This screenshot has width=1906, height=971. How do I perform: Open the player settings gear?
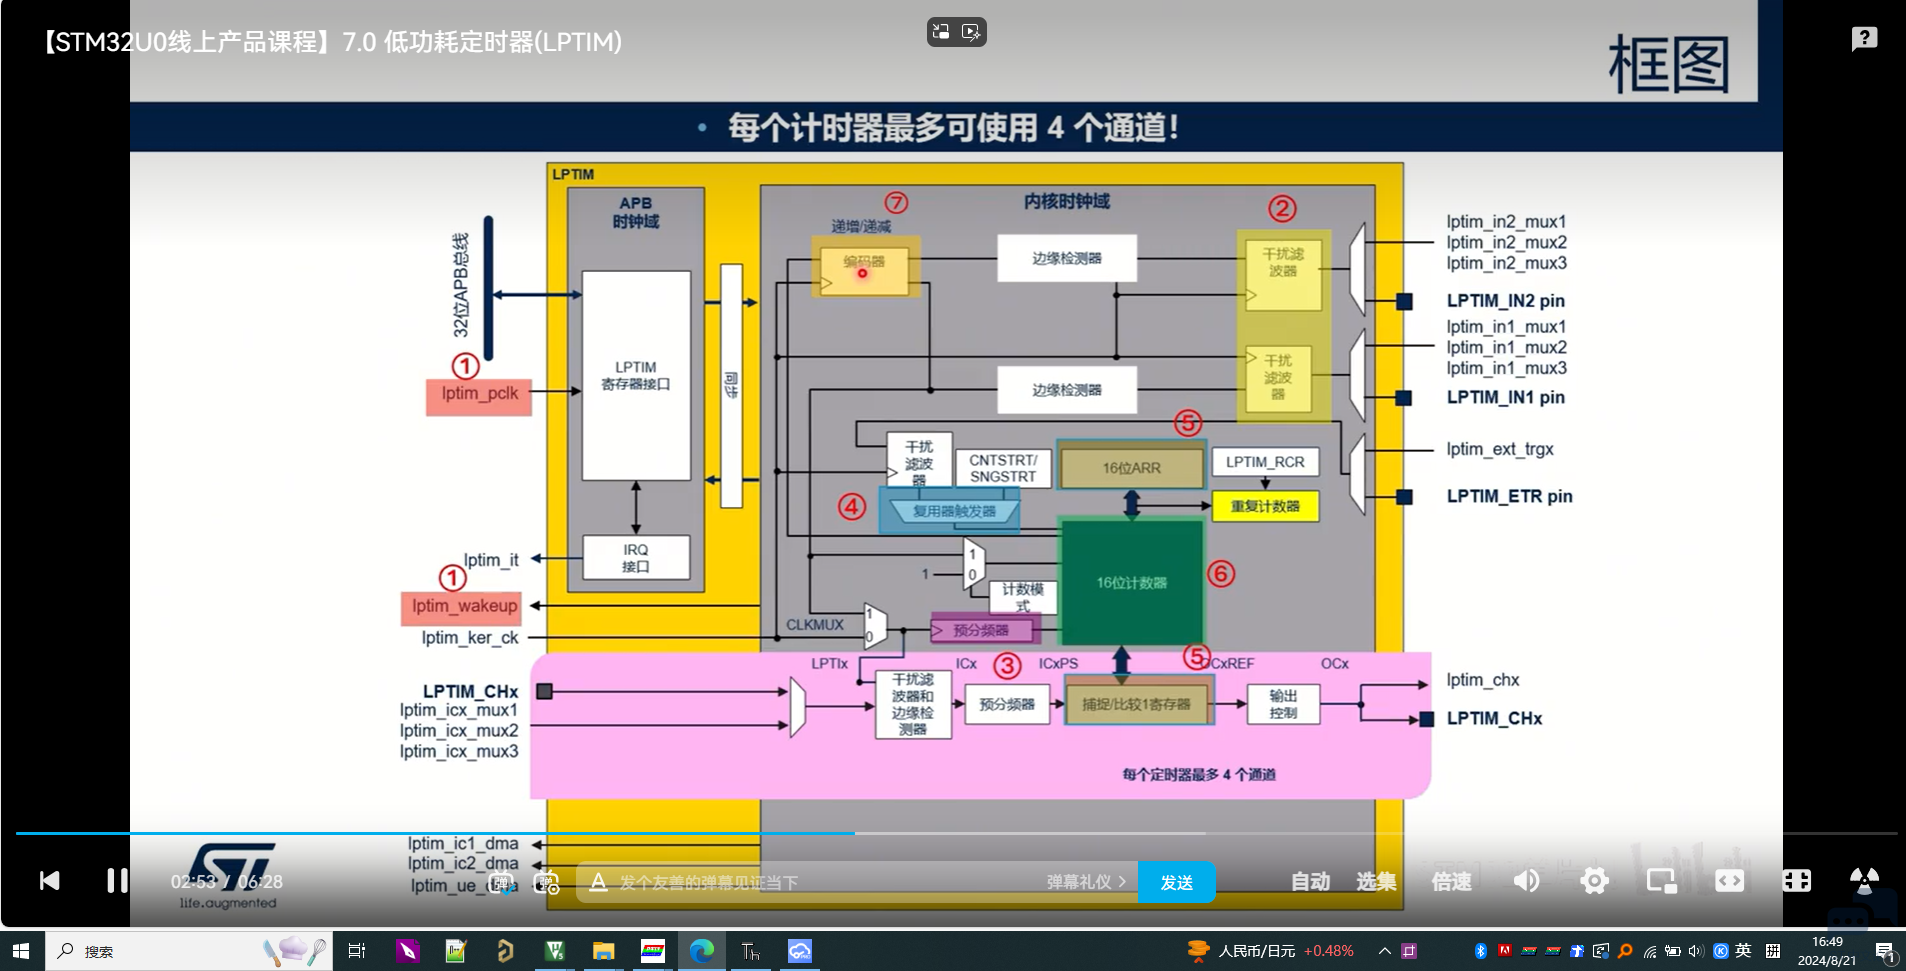click(x=1594, y=880)
